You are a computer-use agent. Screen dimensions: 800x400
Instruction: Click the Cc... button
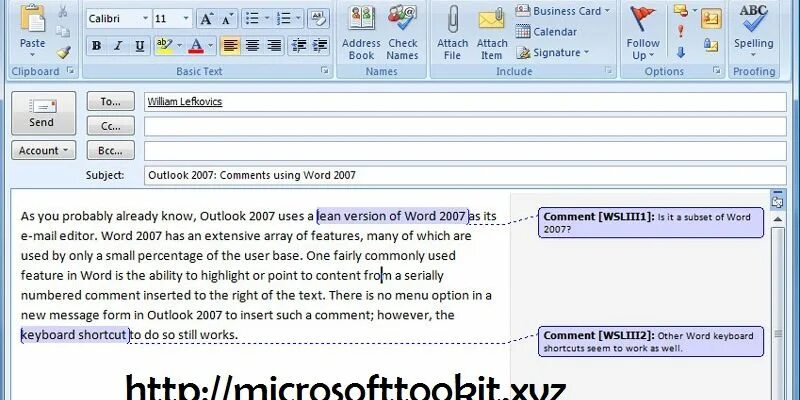point(111,126)
